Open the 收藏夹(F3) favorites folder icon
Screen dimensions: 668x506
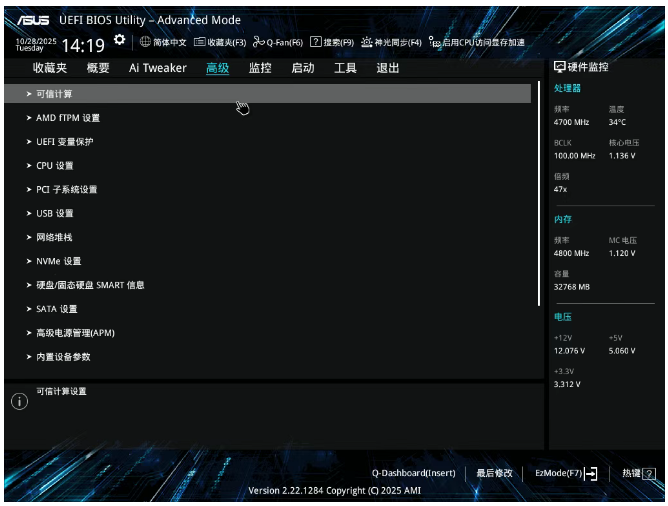(200, 42)
